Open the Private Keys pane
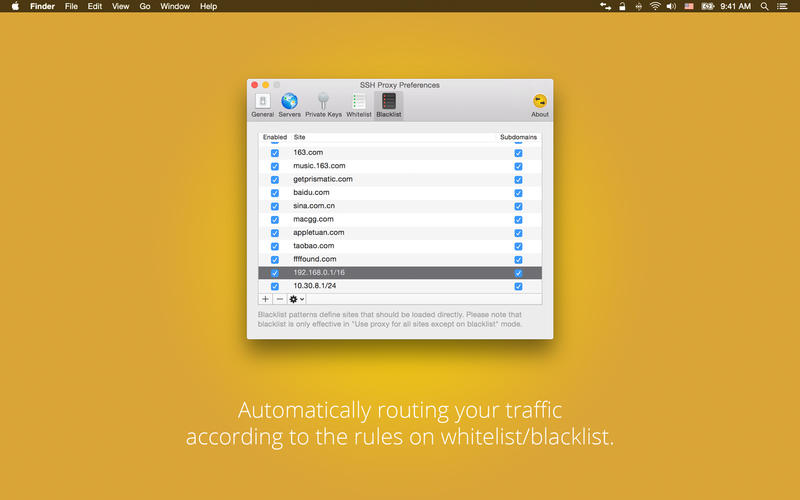 click(x=323, y=104)
